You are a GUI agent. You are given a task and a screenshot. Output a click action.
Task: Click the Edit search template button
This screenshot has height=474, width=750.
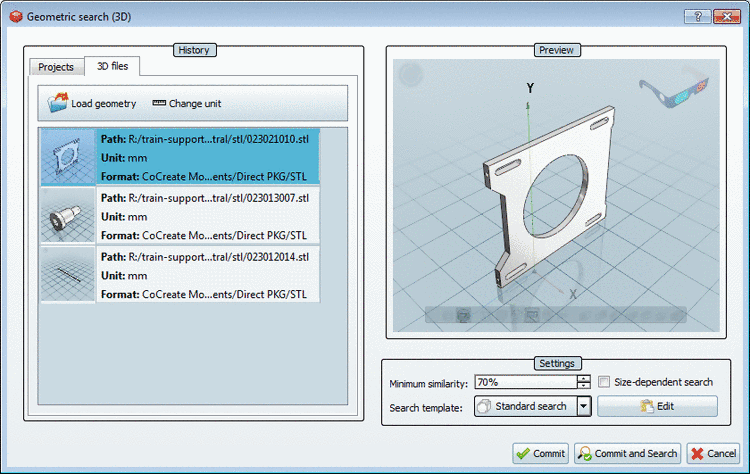[657, 406]
